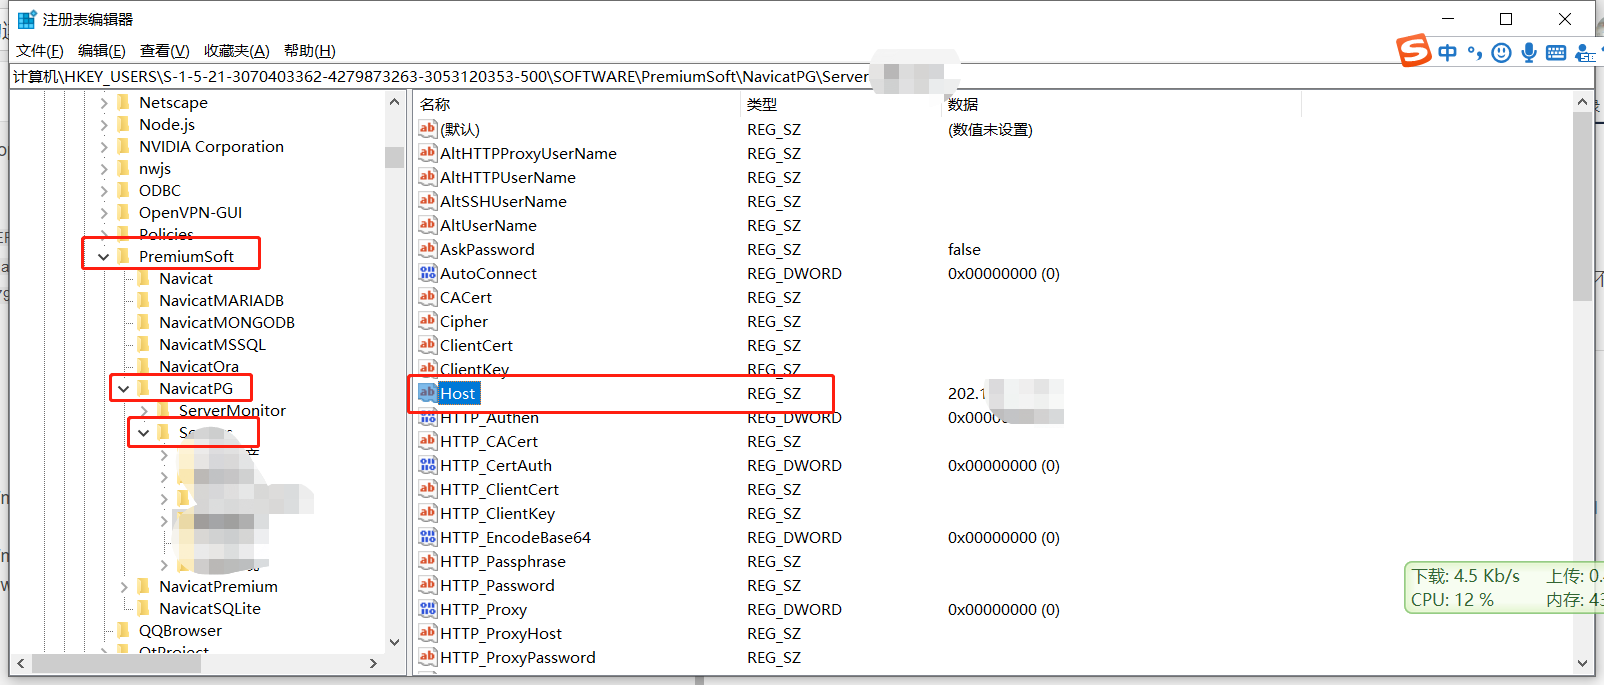Open the 收藏夹(A) menu

(x=237, y=51)
